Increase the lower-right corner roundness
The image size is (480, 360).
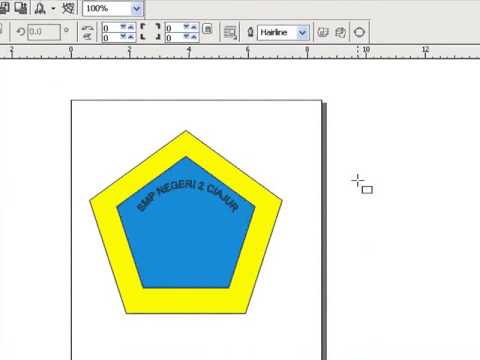click(x=195, y=37)
